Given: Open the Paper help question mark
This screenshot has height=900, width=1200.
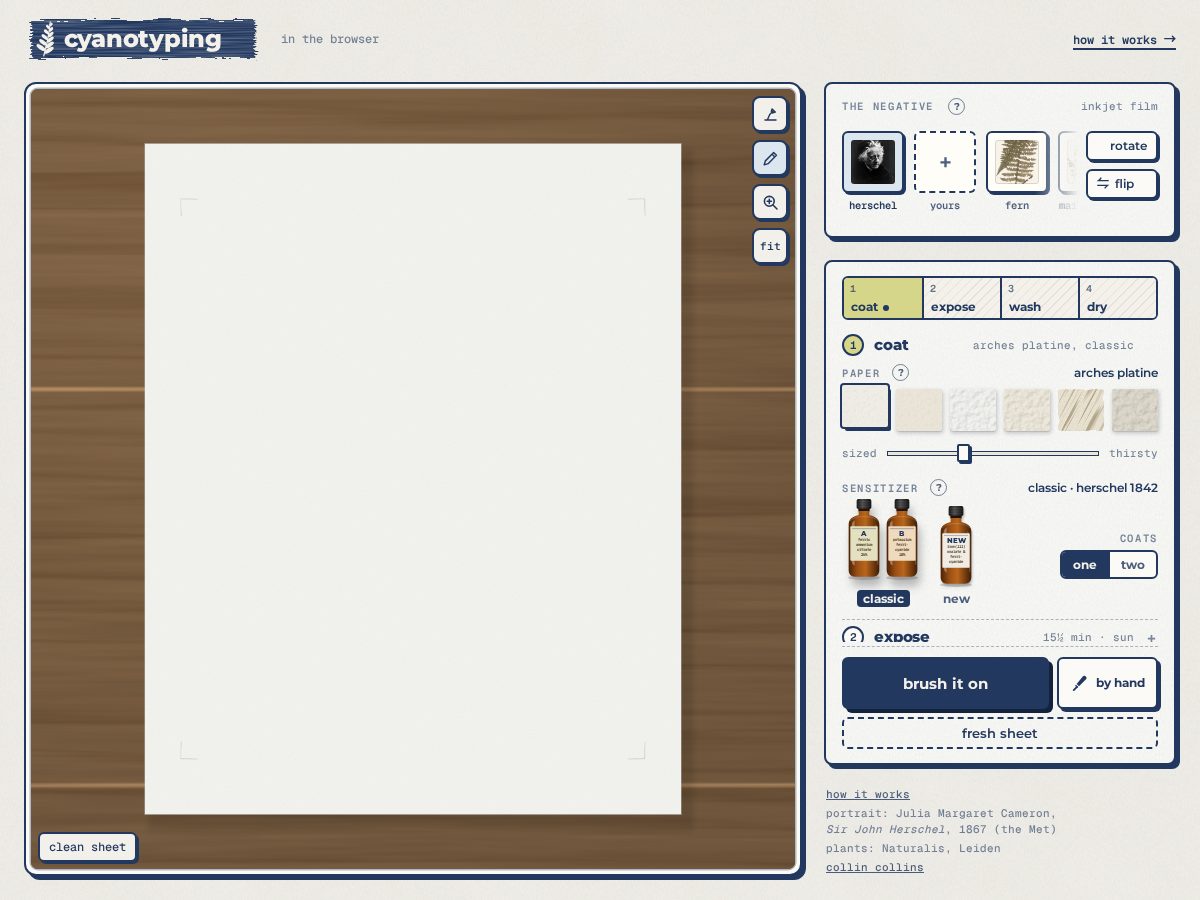Looking at the screenshot, I should point(900,373).
